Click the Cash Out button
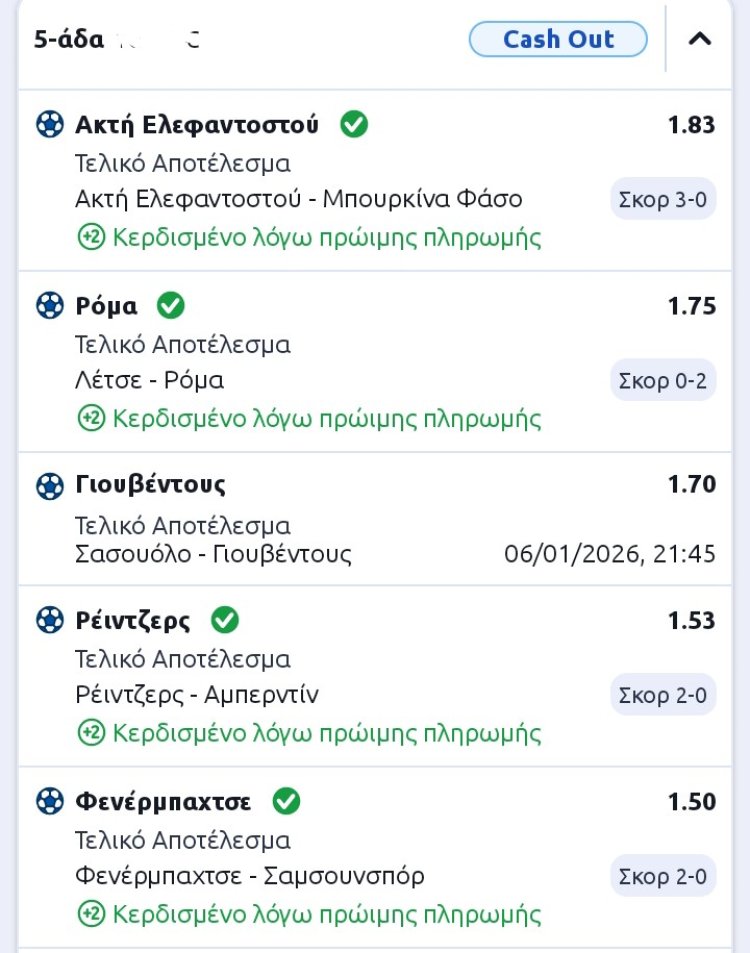This screenshot has width=750, height=953. (558, 40)
